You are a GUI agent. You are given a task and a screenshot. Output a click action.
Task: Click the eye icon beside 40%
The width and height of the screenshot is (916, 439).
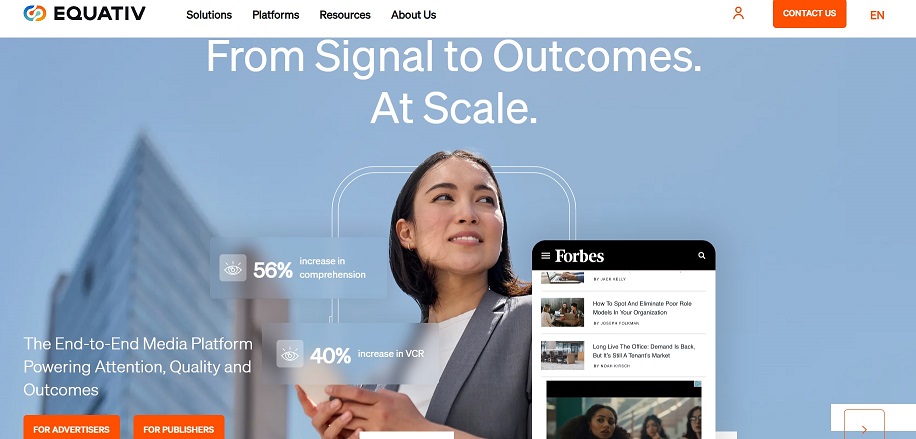pyautogui.click(x=290, y=354)
